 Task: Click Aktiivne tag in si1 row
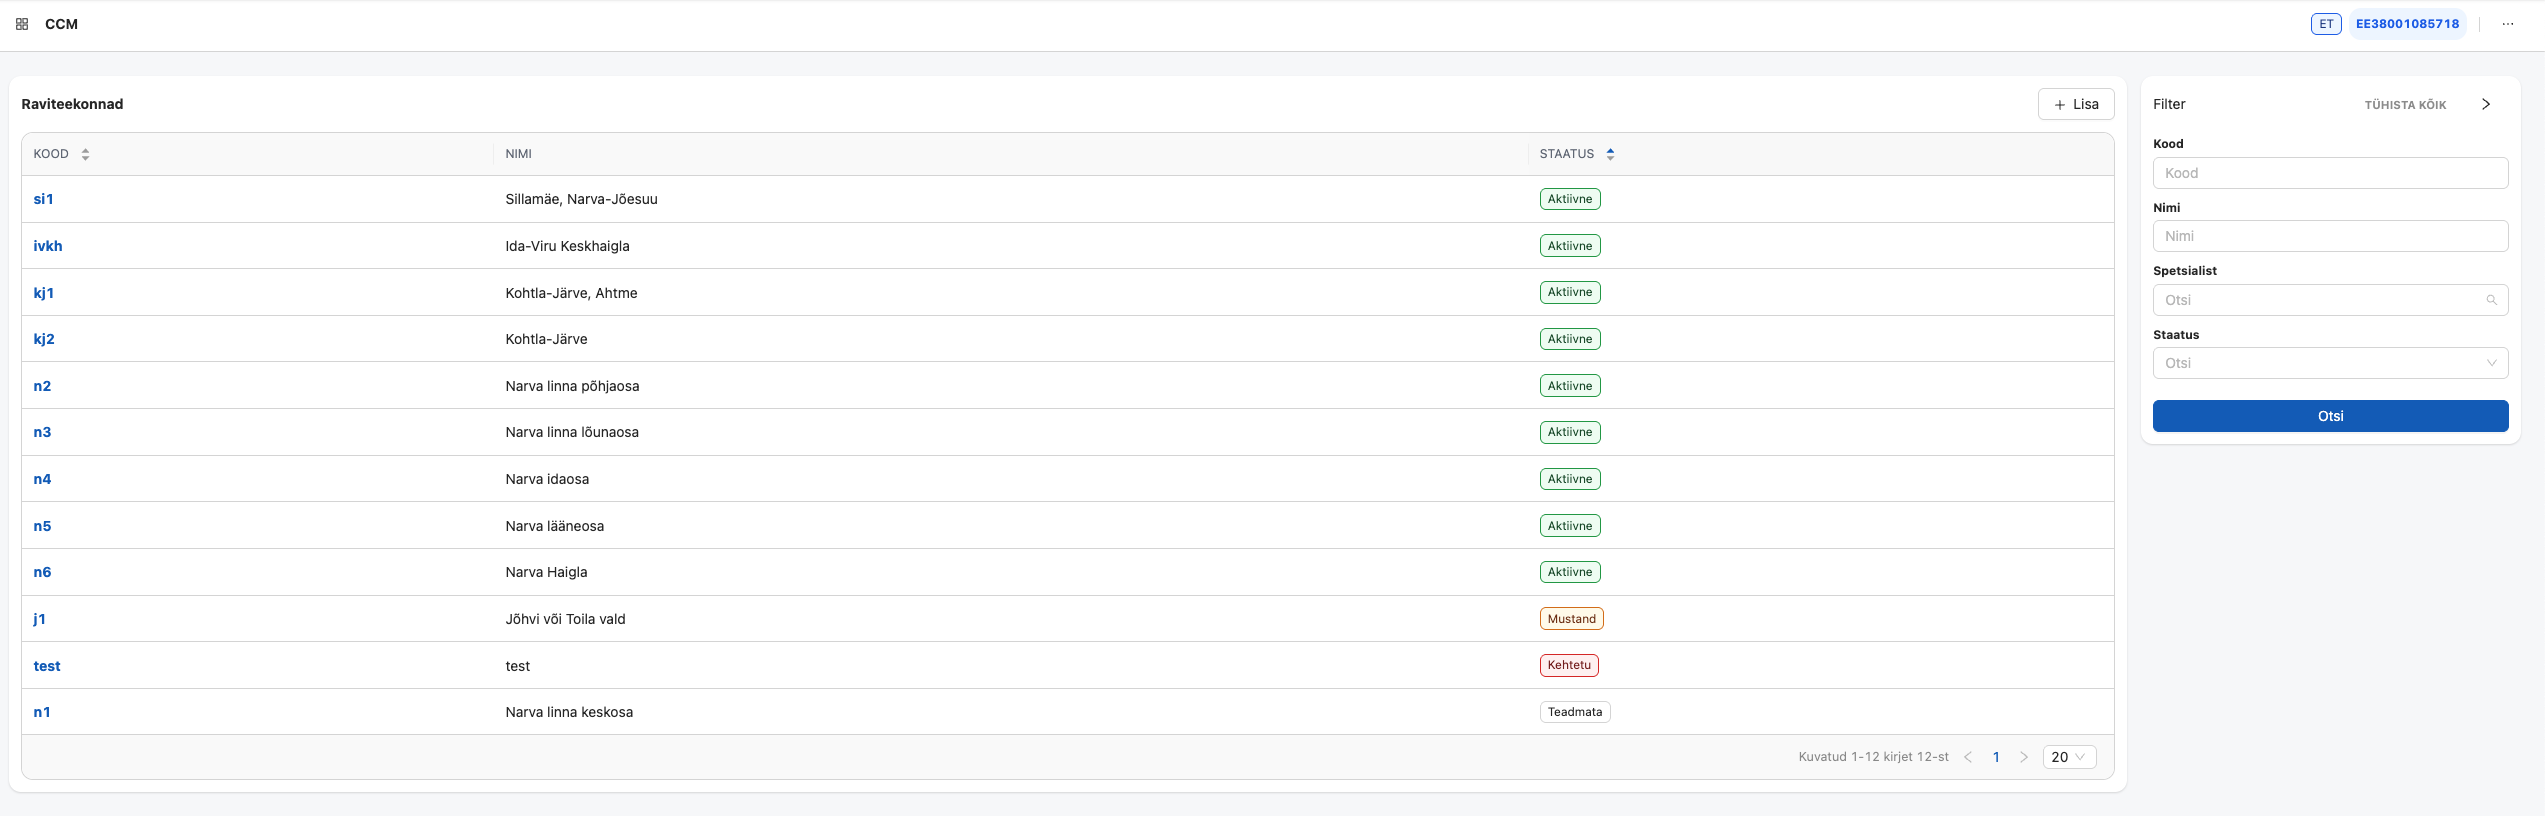tap(1570, 199)
